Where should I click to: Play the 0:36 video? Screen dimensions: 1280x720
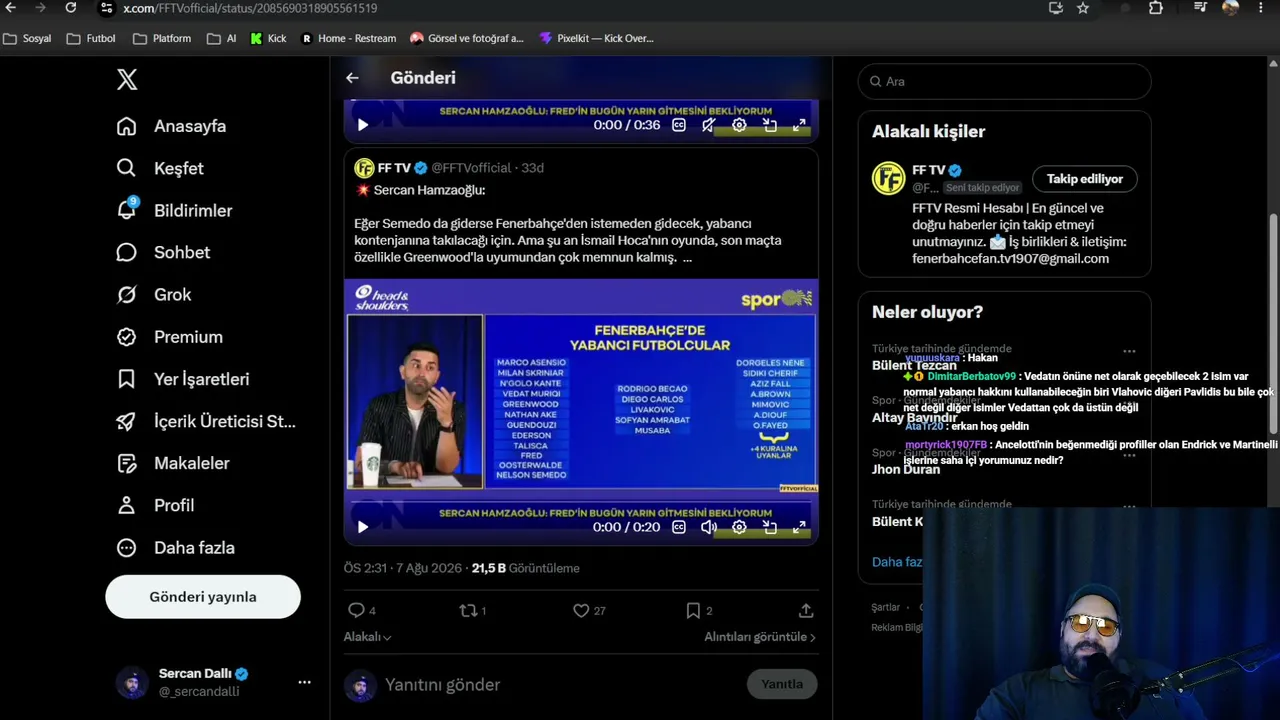(363, 125)
